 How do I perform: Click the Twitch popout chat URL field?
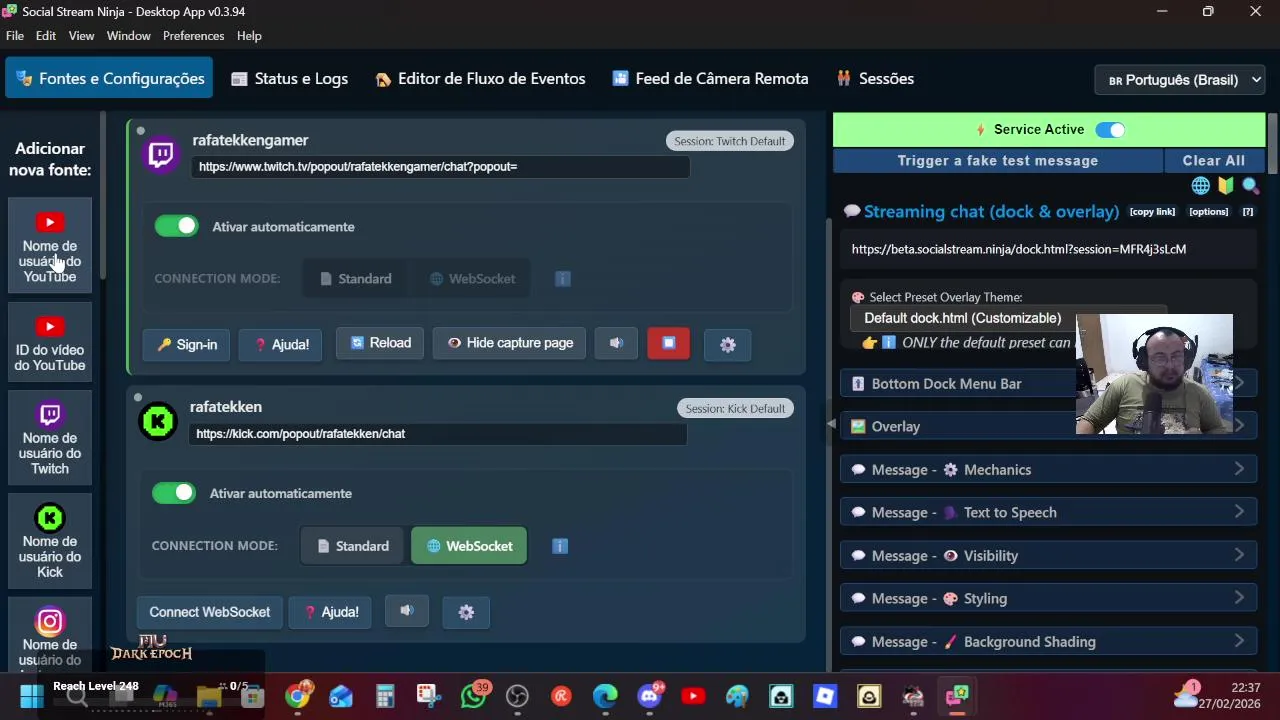pyautogui.click(x=440, y=167)
